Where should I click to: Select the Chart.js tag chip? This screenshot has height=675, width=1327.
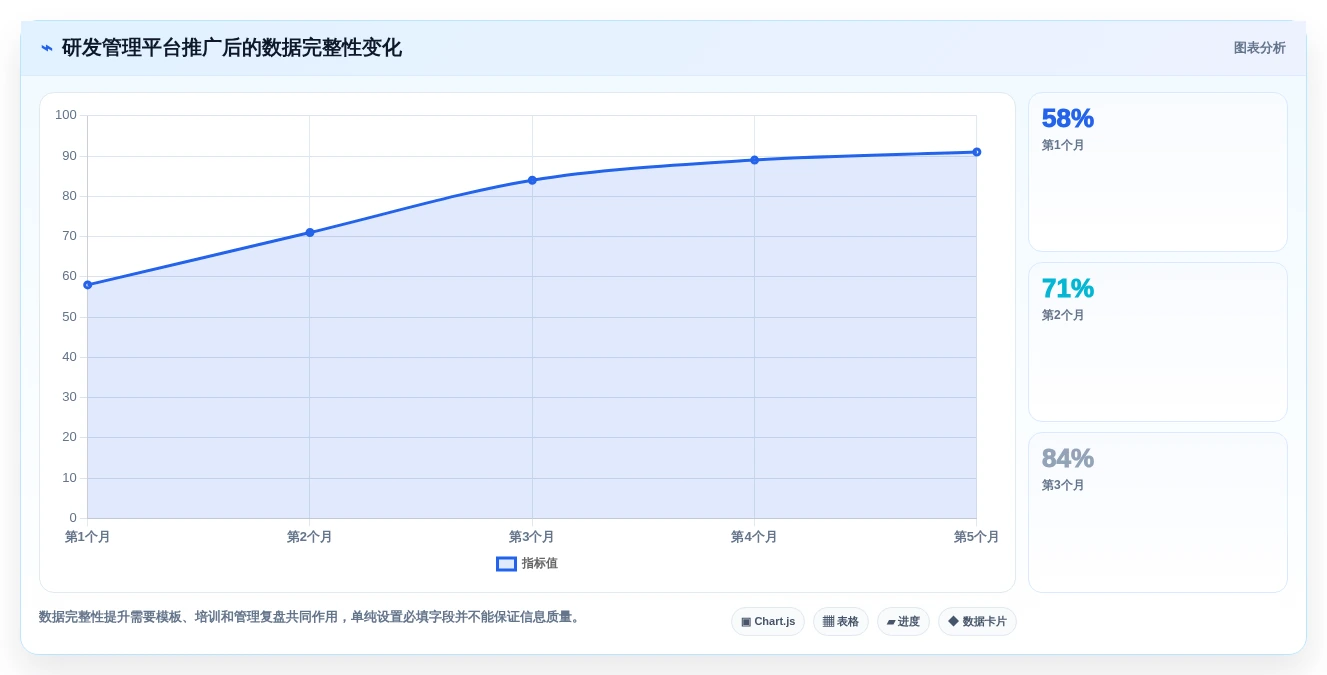tap(768, 622)
